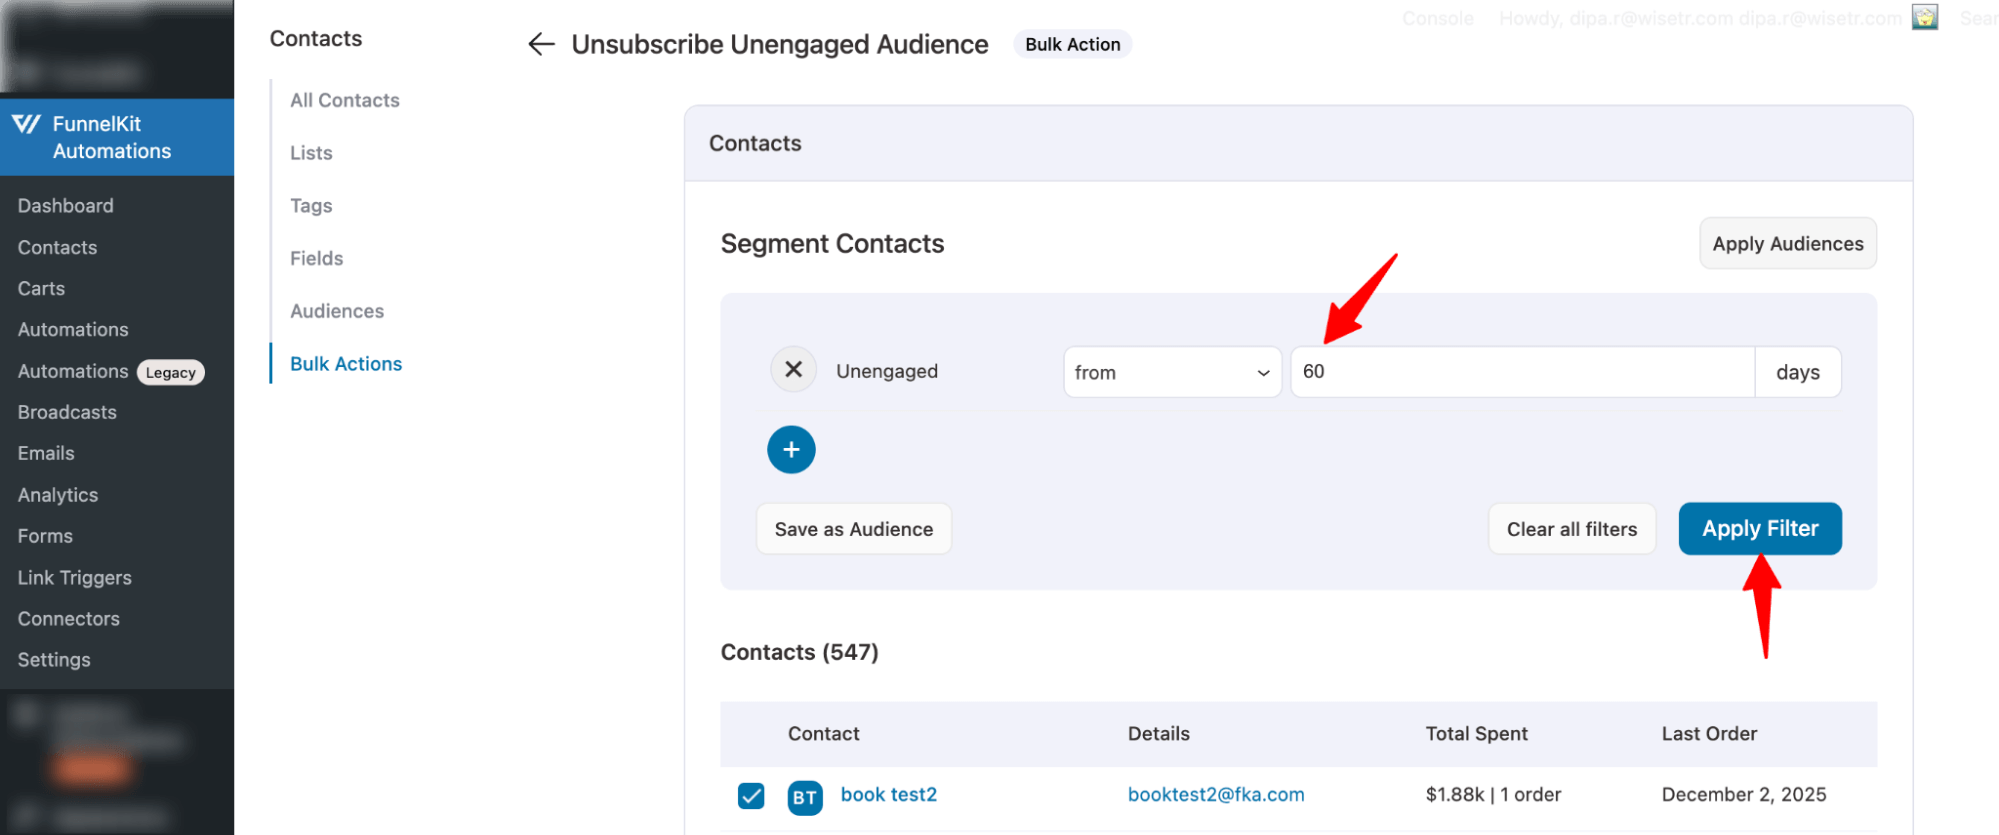Click the days value field containing 60
Screen dimensions: 1999x835
[x=1522, y=372]
